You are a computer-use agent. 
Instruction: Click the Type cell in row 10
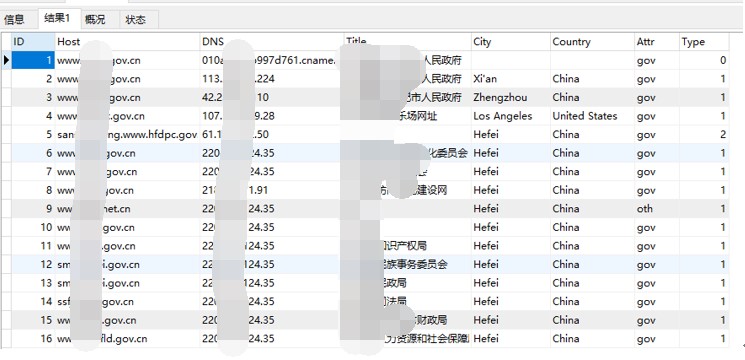pos(704,227)
